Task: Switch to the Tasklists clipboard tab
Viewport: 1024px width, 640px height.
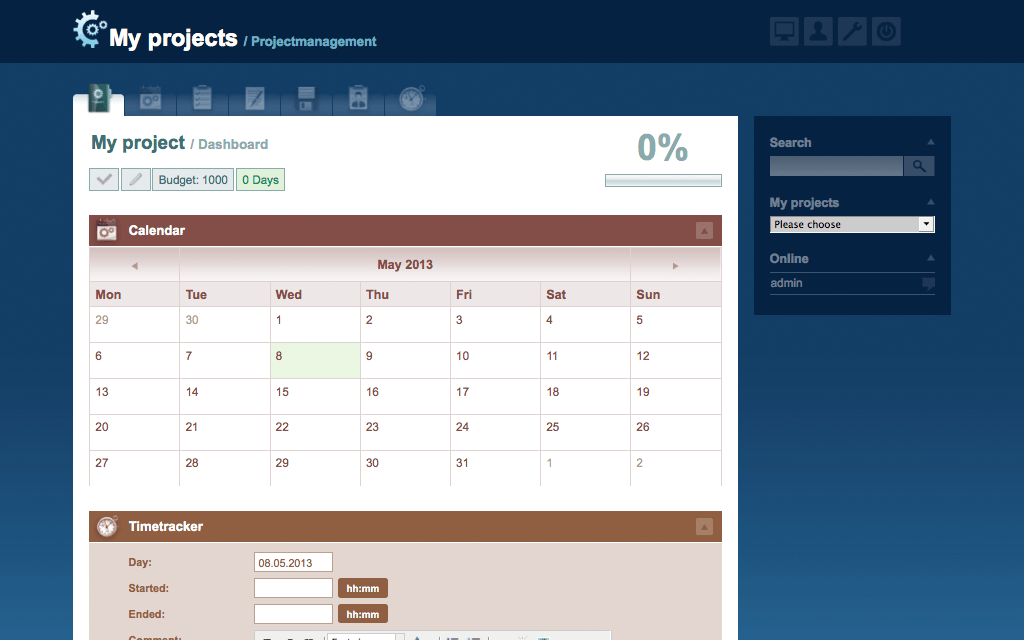Action: [203, 98]
